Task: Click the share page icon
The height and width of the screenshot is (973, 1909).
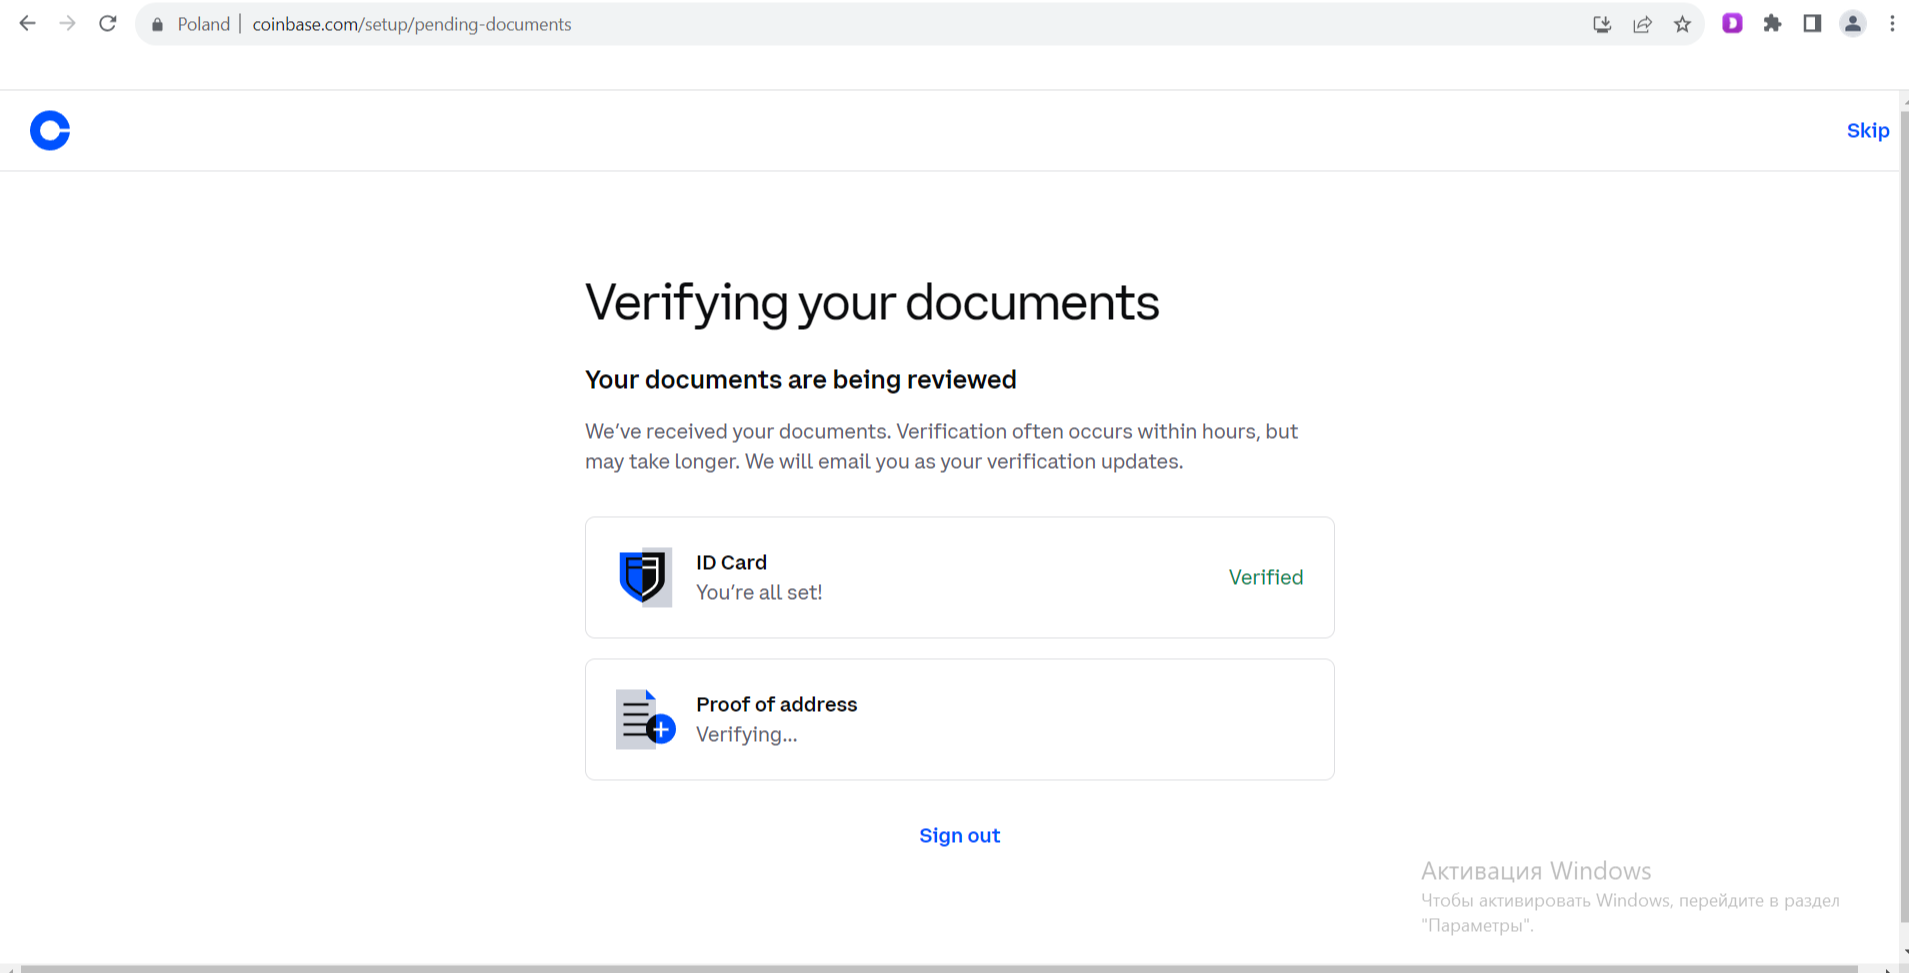Action: [1642, 24]
